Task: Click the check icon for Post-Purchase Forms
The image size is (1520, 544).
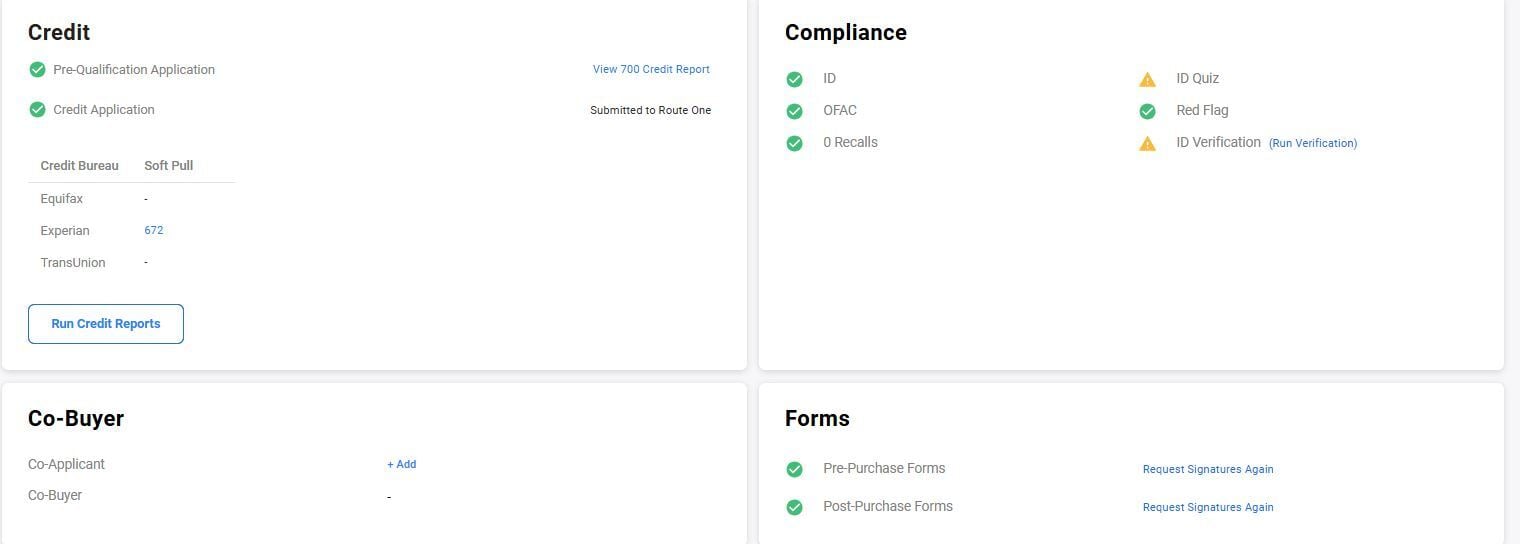Action: click(x=794, y=507)
